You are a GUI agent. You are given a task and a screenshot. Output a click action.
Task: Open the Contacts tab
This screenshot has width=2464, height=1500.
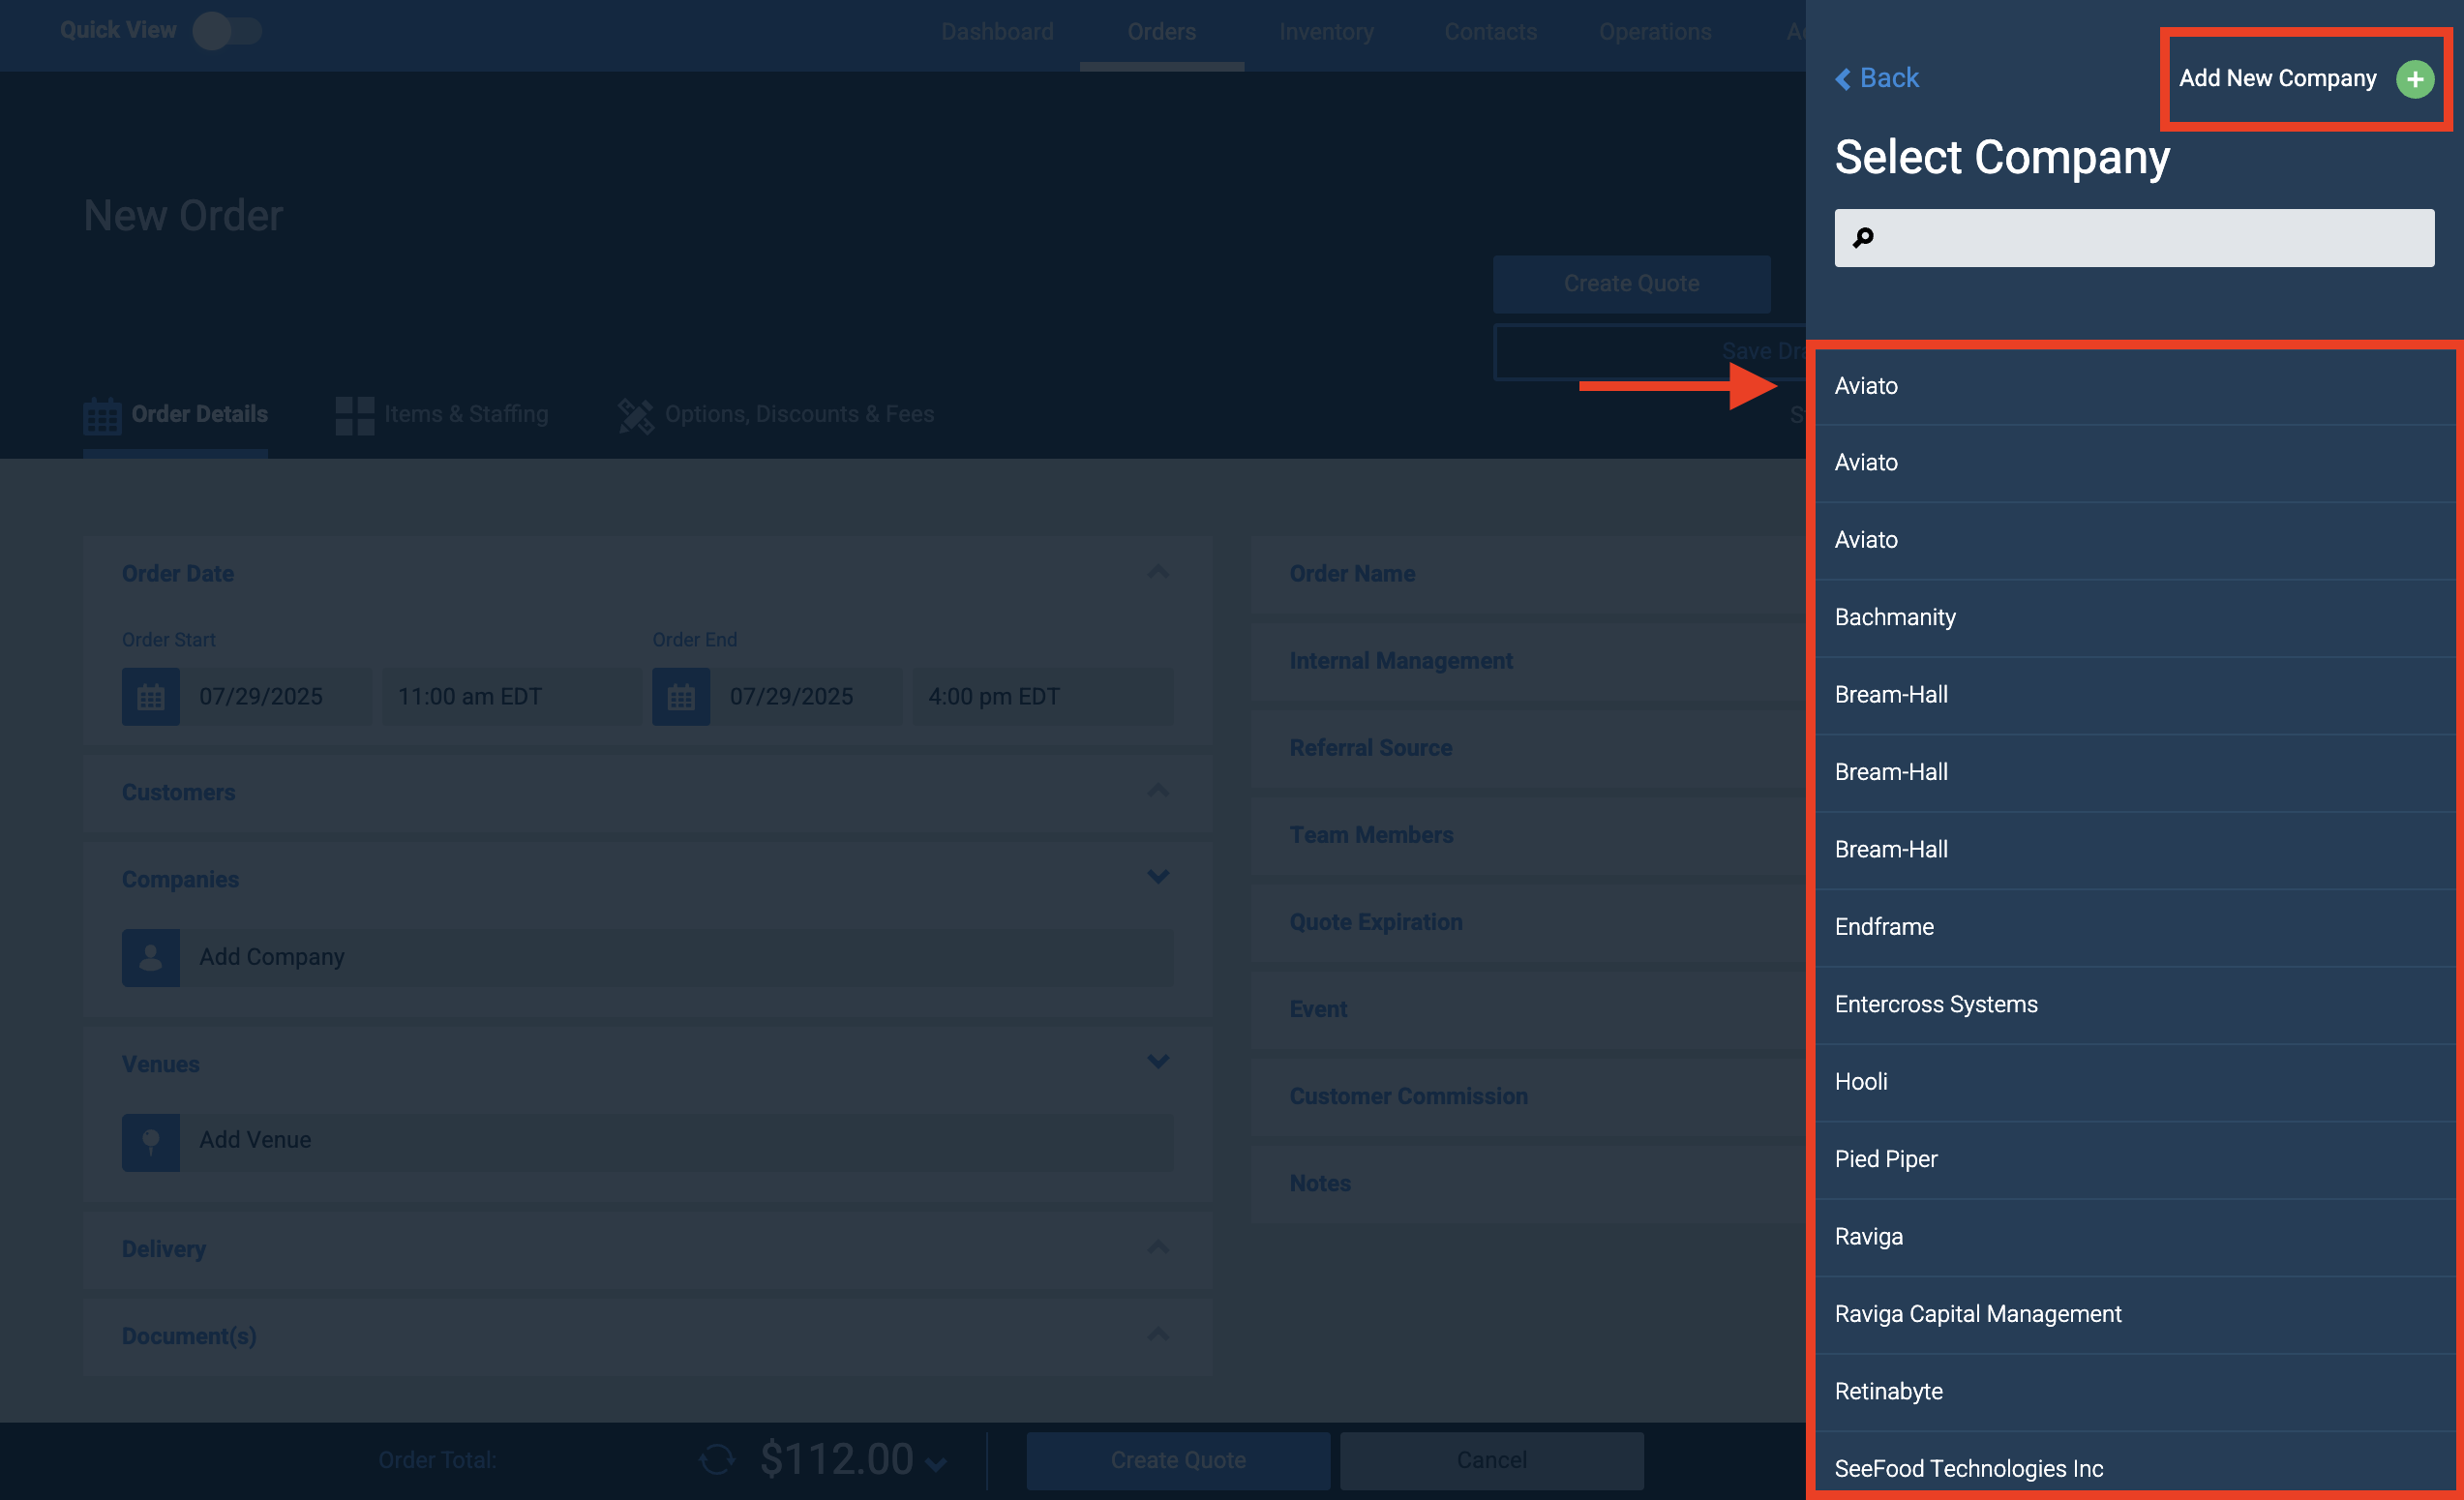1490,32
